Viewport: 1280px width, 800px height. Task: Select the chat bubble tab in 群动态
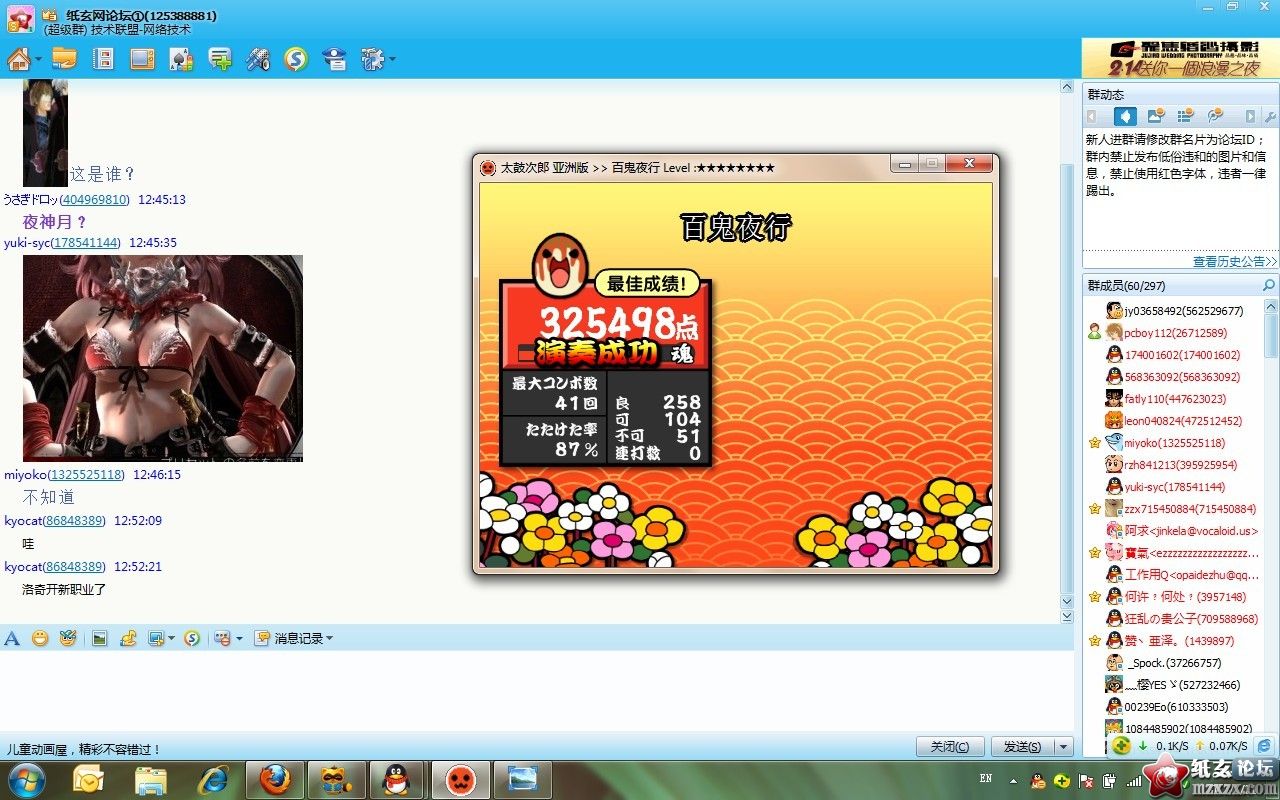pos(1216,117)
